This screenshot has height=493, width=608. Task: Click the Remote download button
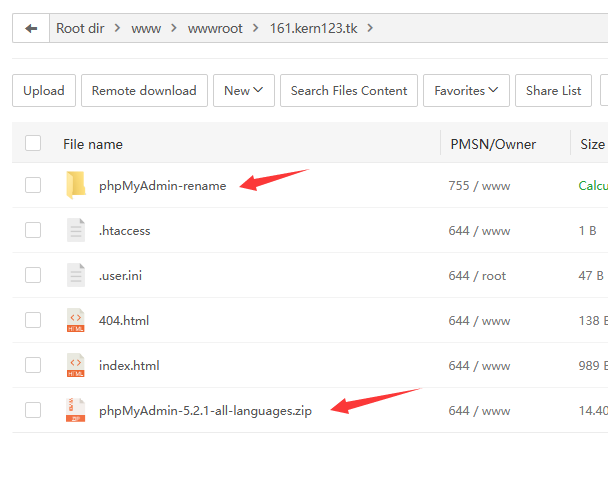pos(144,91)
